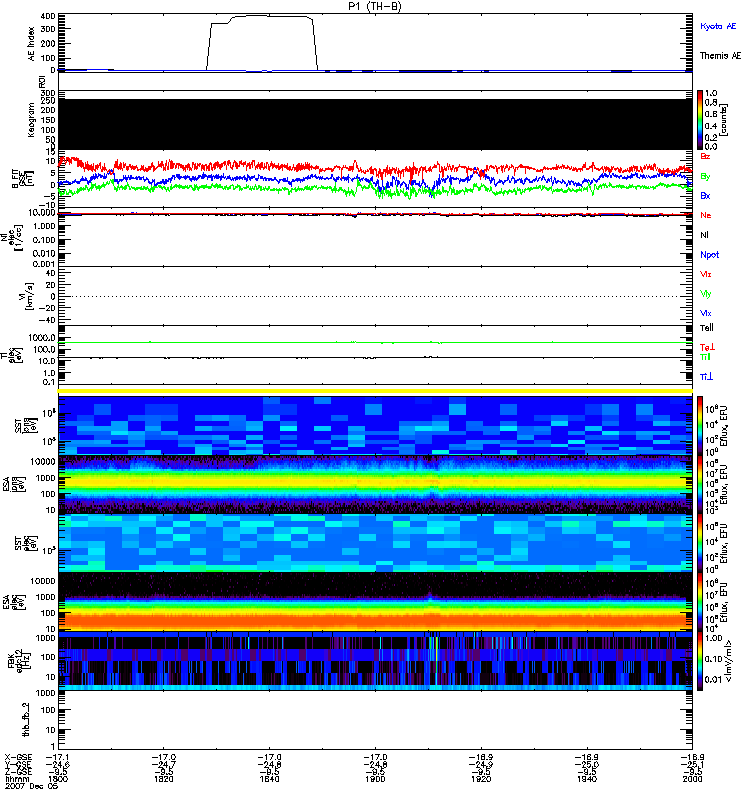The height and width of the screenshot is (800, 750).
Task: Click the X-GSE row label
Action: [17, 758]
